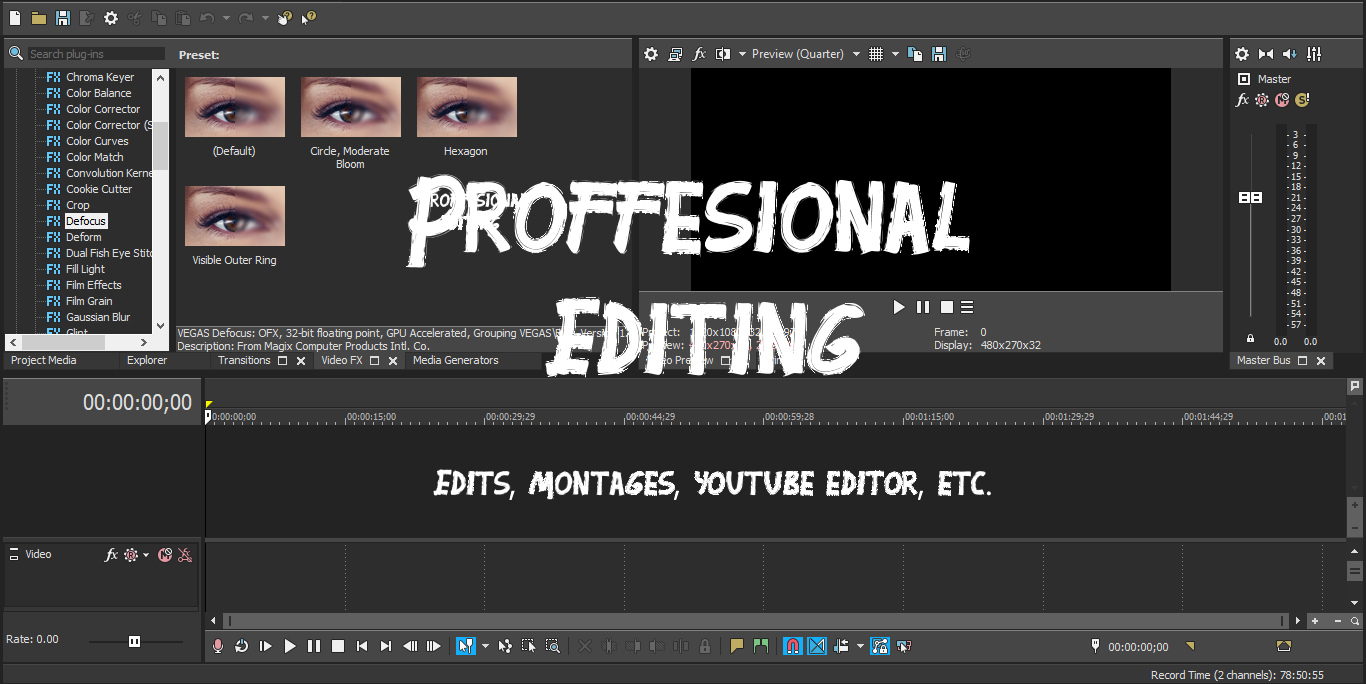Open Track FX on the Video track
This screenshot has width=1366, height=684.
click(111, 555)
